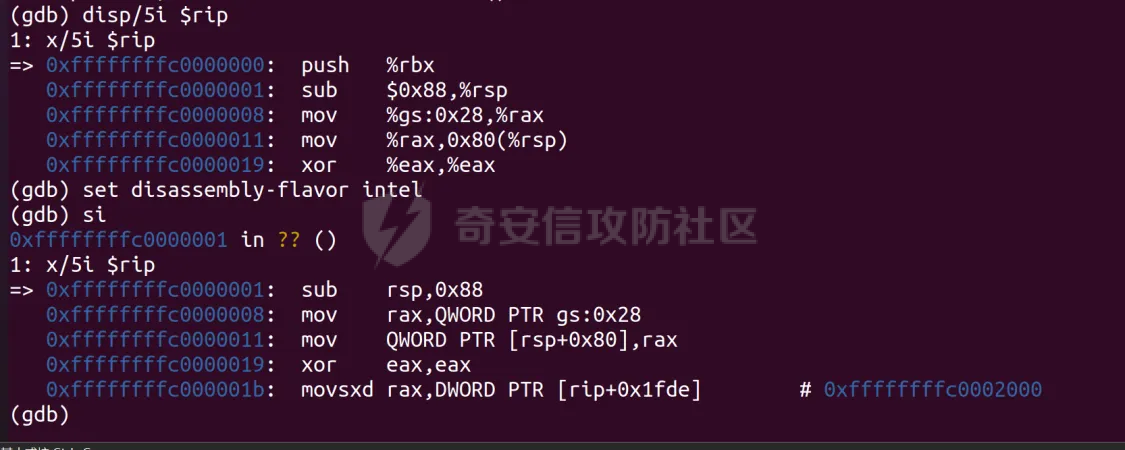The image size is (1125, 450).
Task: Click the shield logo in the watermark
Action: tap(397, 230)
